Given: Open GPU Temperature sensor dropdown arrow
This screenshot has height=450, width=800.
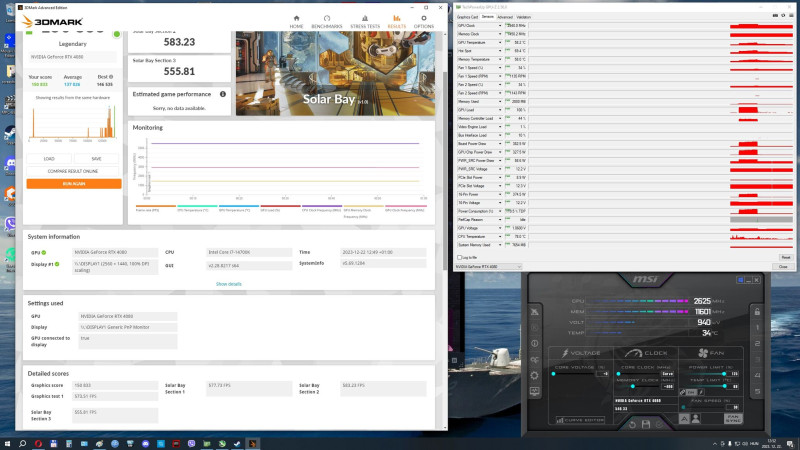Looking at the screenshot, I should point(499,42).
